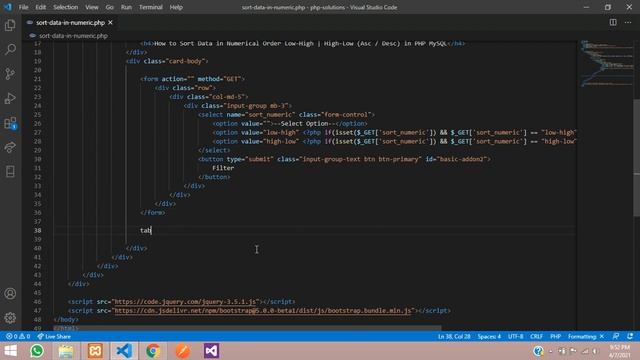Click the Ln 38, Col 28 position indicator
Screen dimensions: 640x360
[x=454, y=336]
